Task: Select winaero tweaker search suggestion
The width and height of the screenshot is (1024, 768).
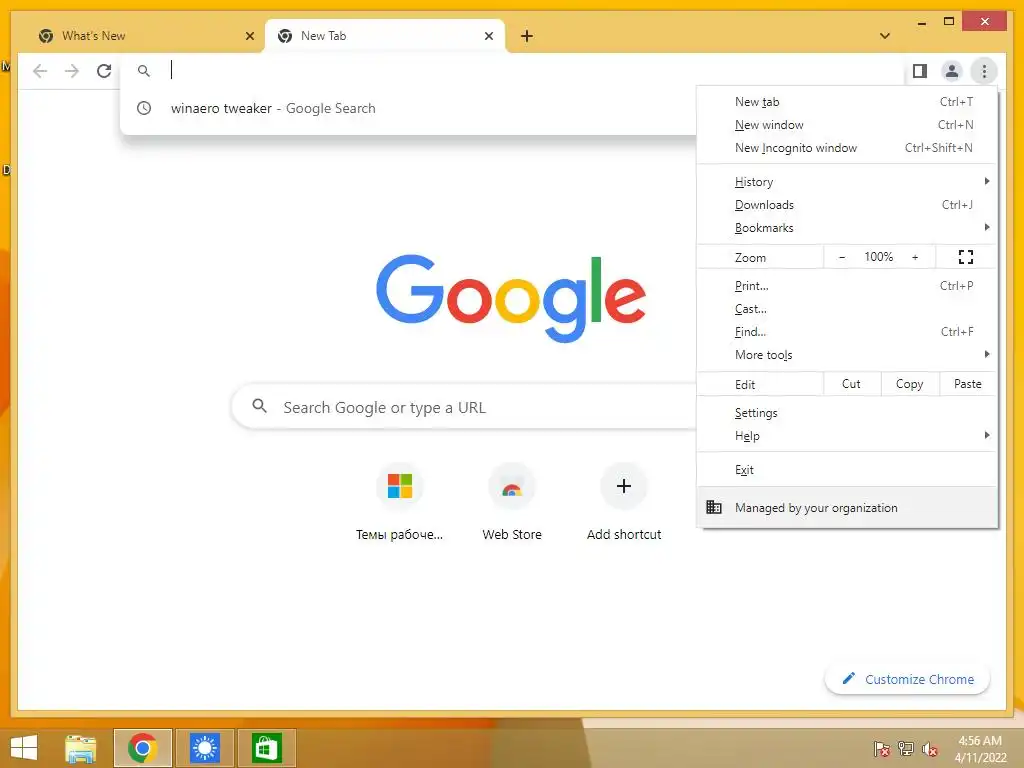Action: click(409, 108)
